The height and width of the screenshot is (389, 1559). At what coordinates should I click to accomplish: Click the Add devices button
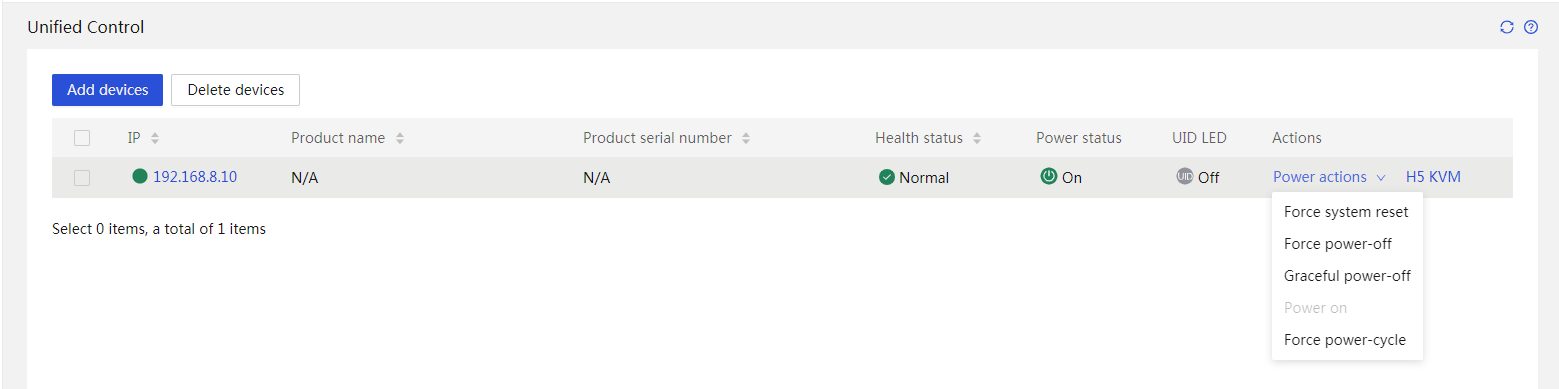(107, 90)
